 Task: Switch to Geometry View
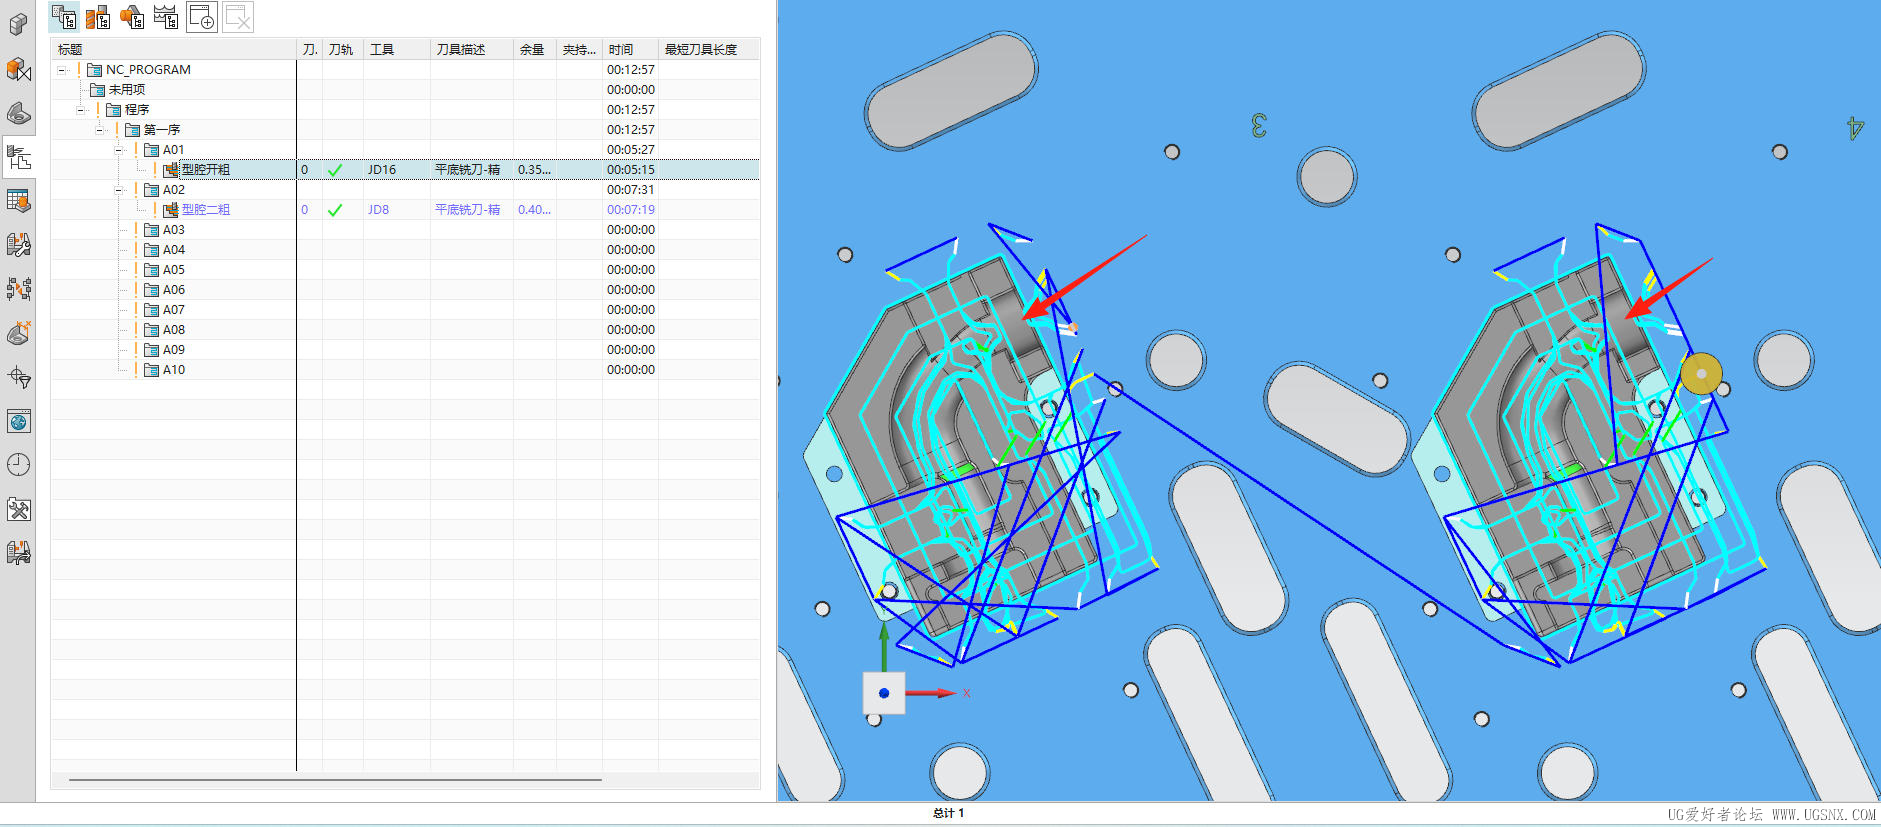point(132,17)
